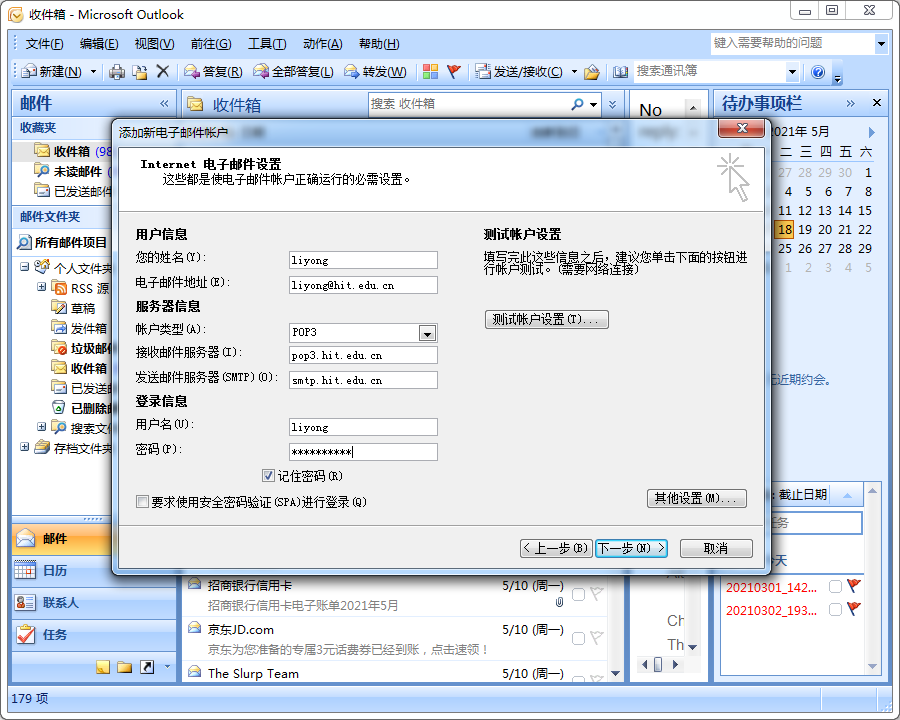Click the Your Name (您的姓名) field

(x=363, y=260)
